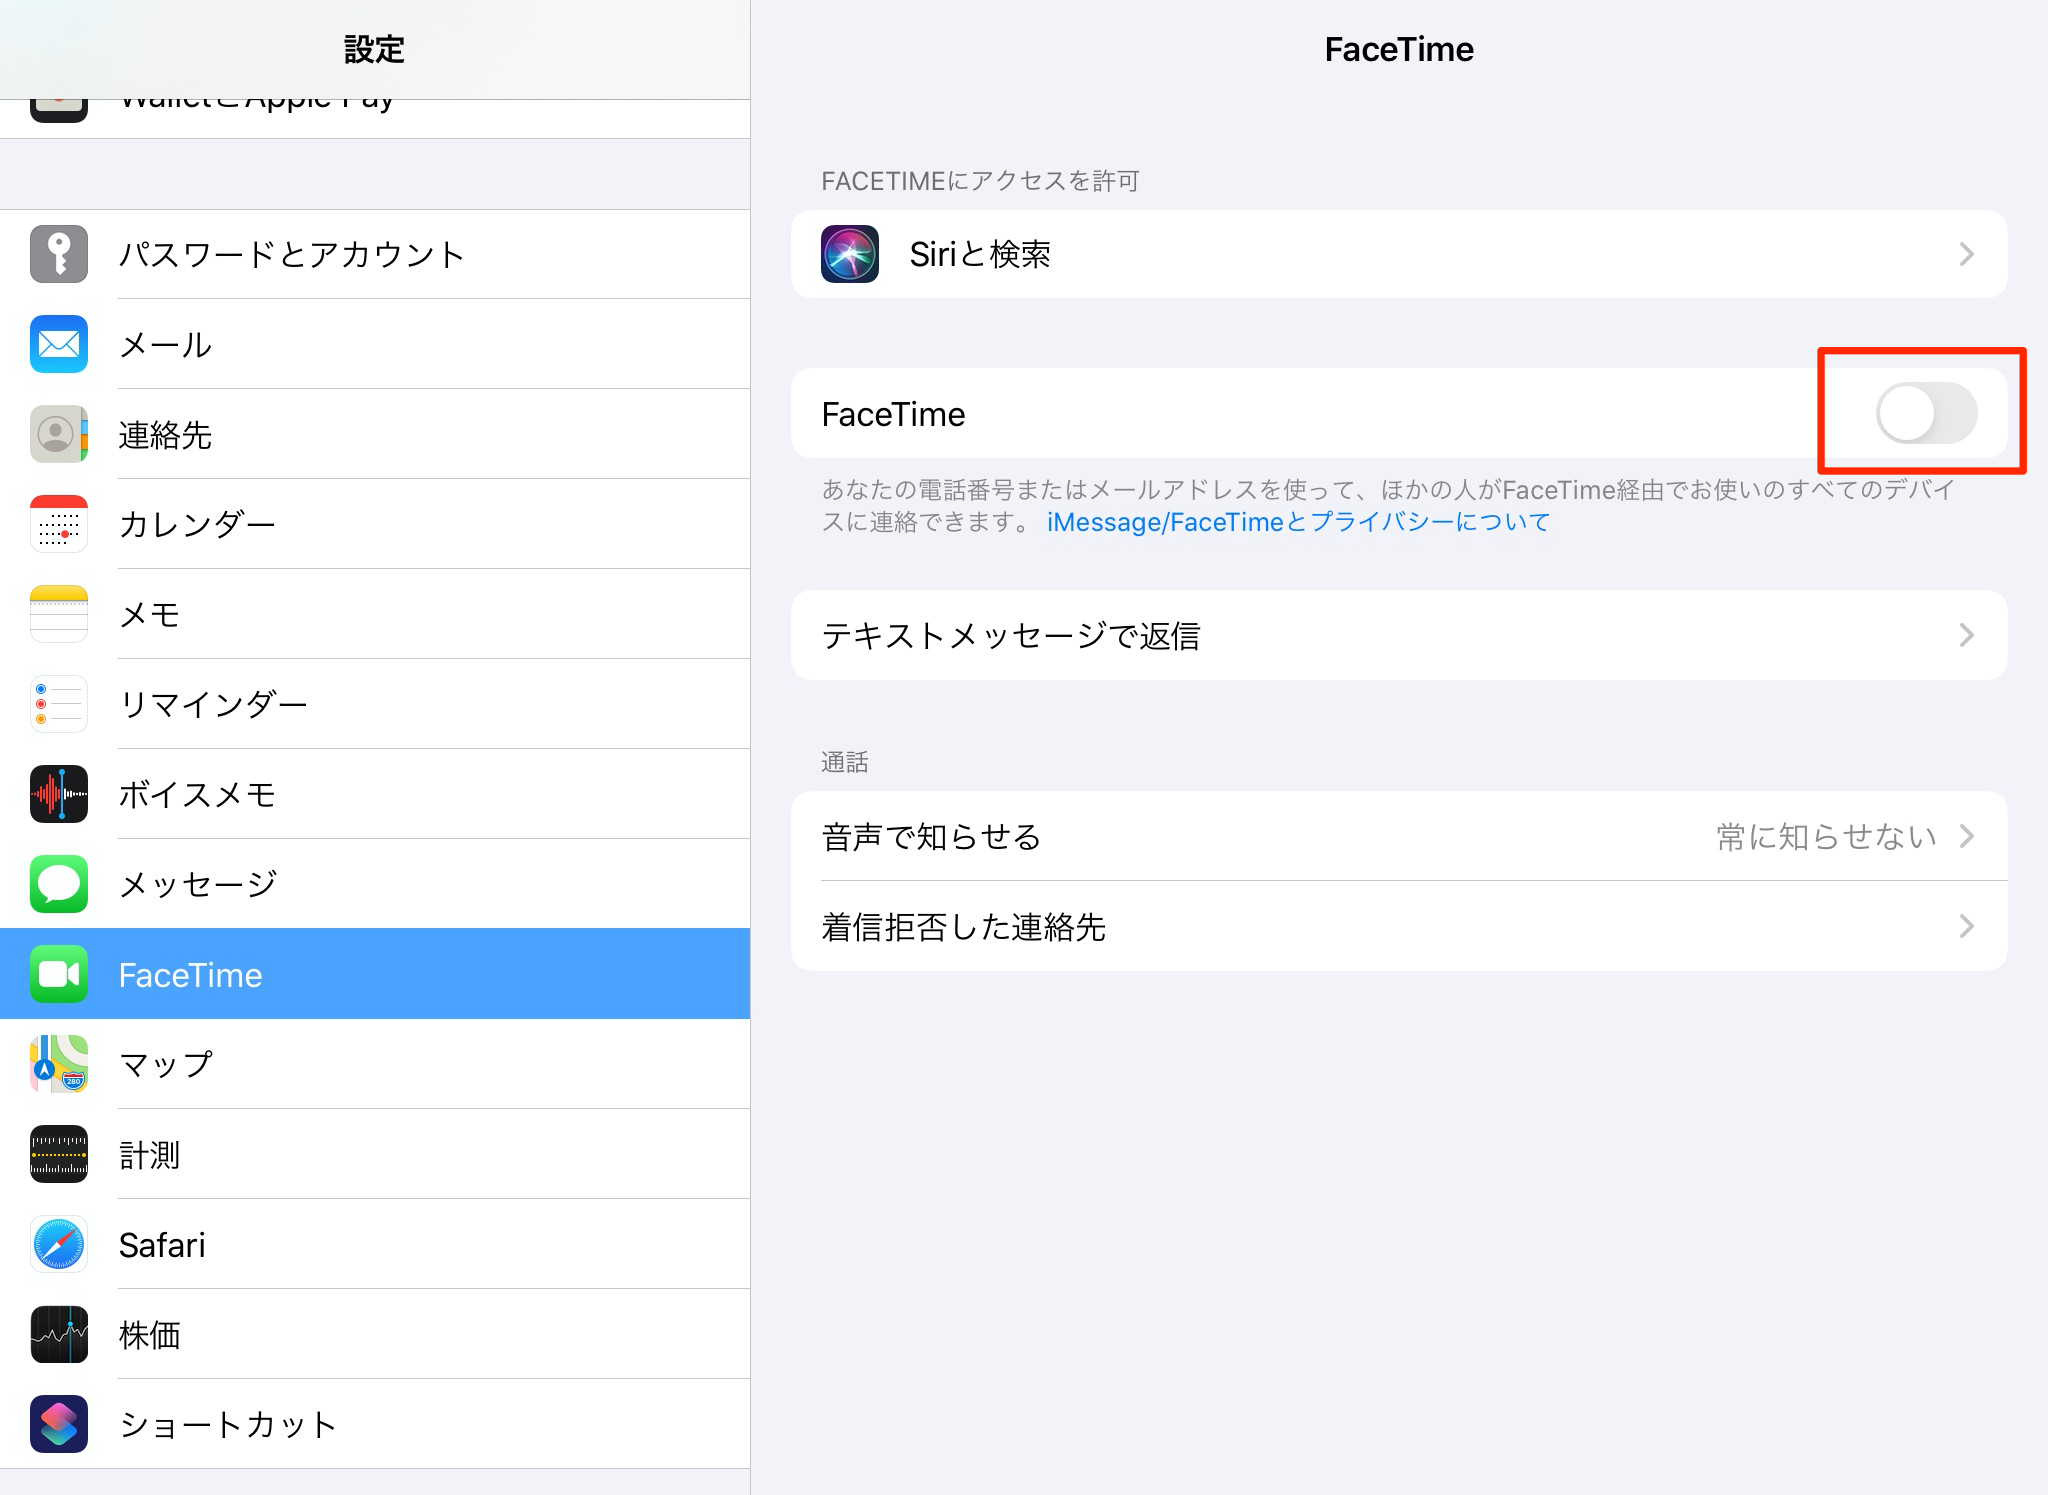Tap the Safari compass icon
This screenshot has height=1495, width=2048.
point(59,1244)
